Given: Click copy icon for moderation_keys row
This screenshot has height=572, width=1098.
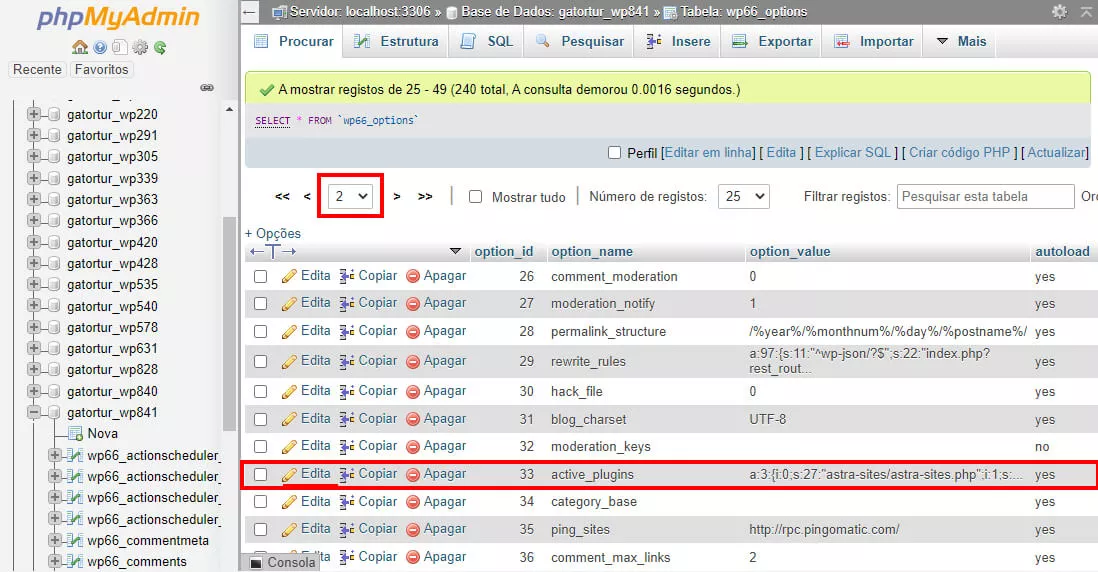Looking at the screenshot, I should point(347,447).
